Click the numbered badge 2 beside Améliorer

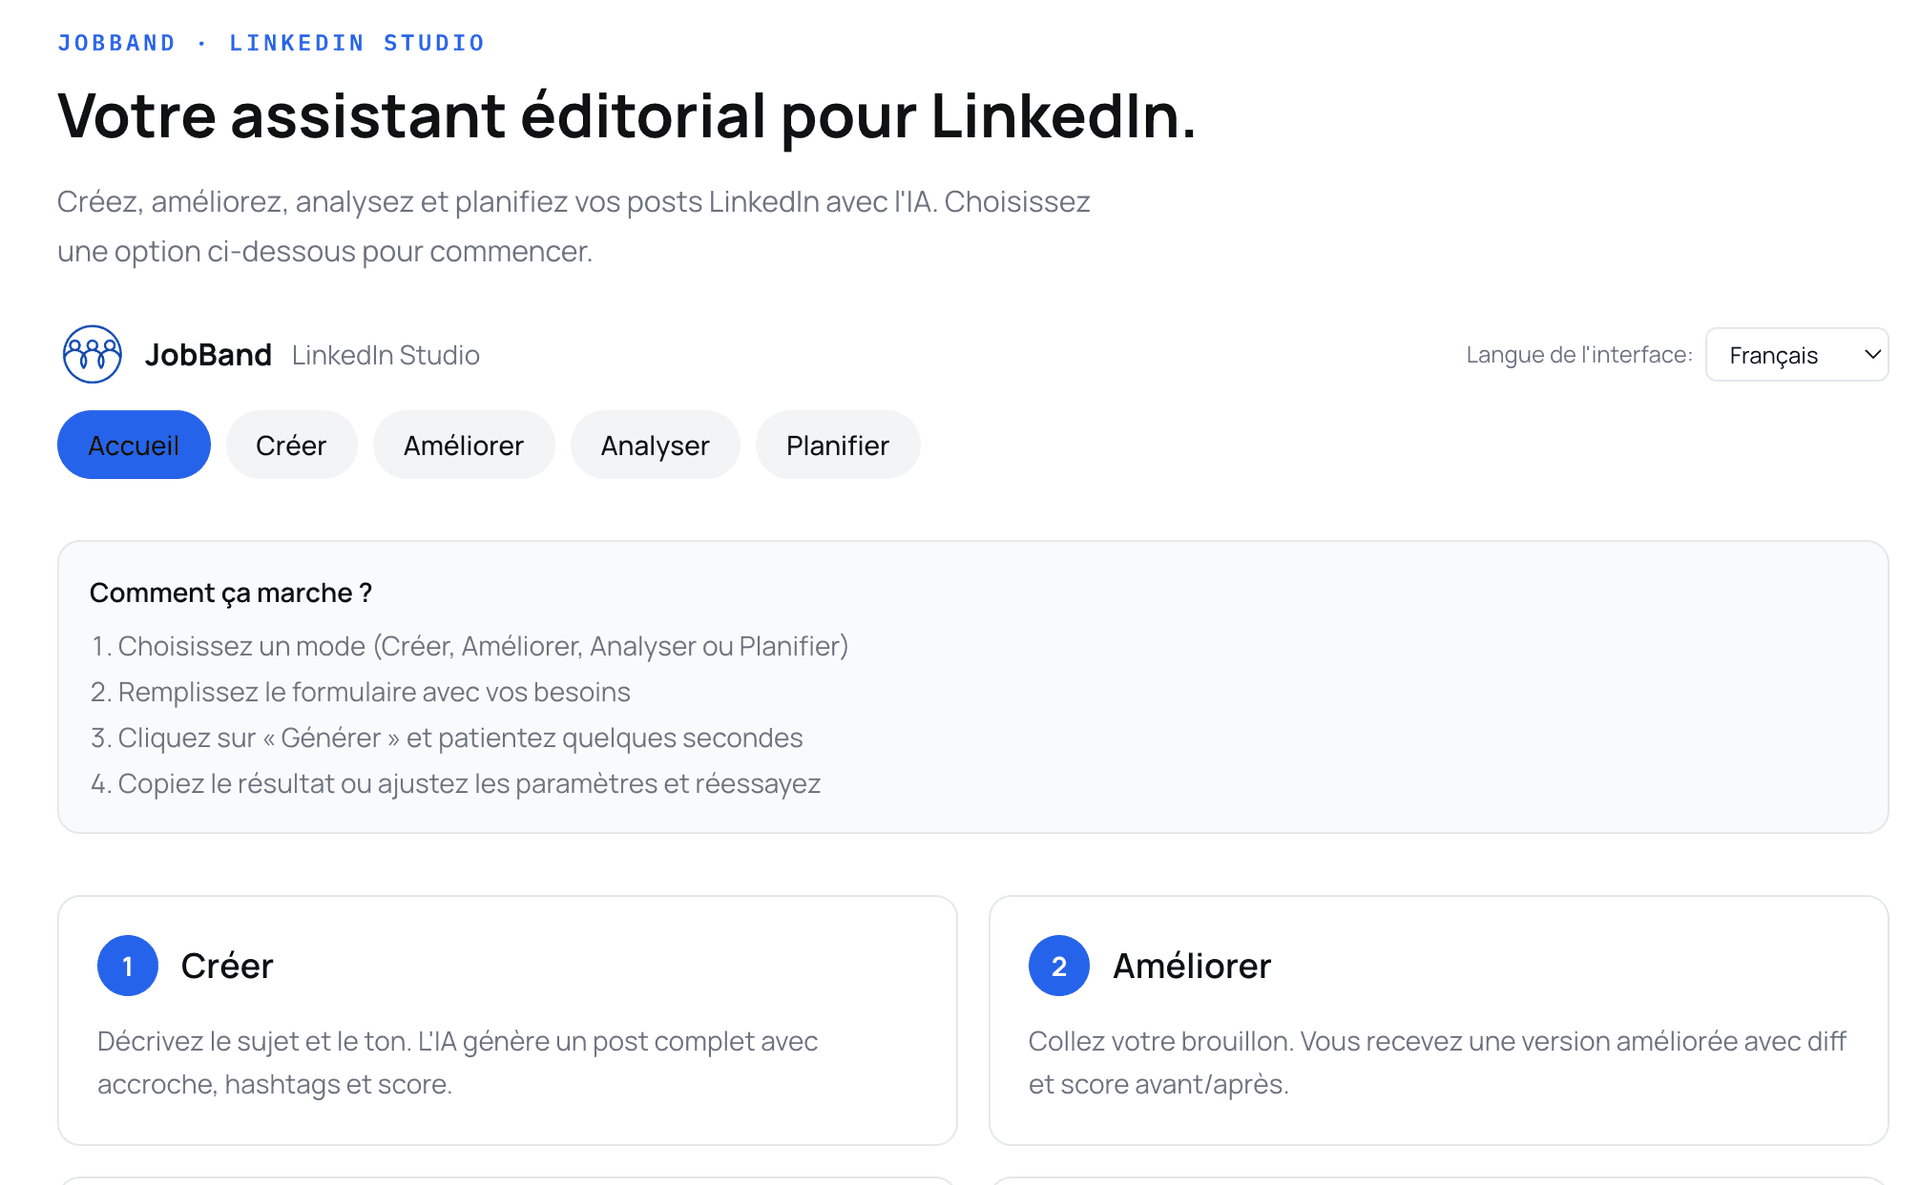pos(1058,965)
